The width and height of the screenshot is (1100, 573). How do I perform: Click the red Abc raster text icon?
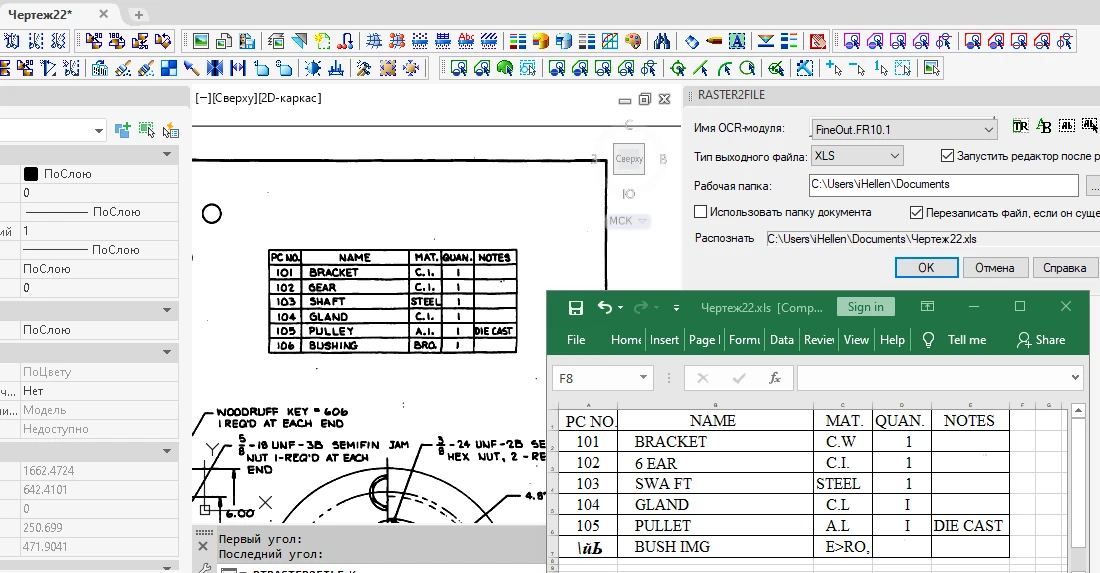tap(465, 41)
